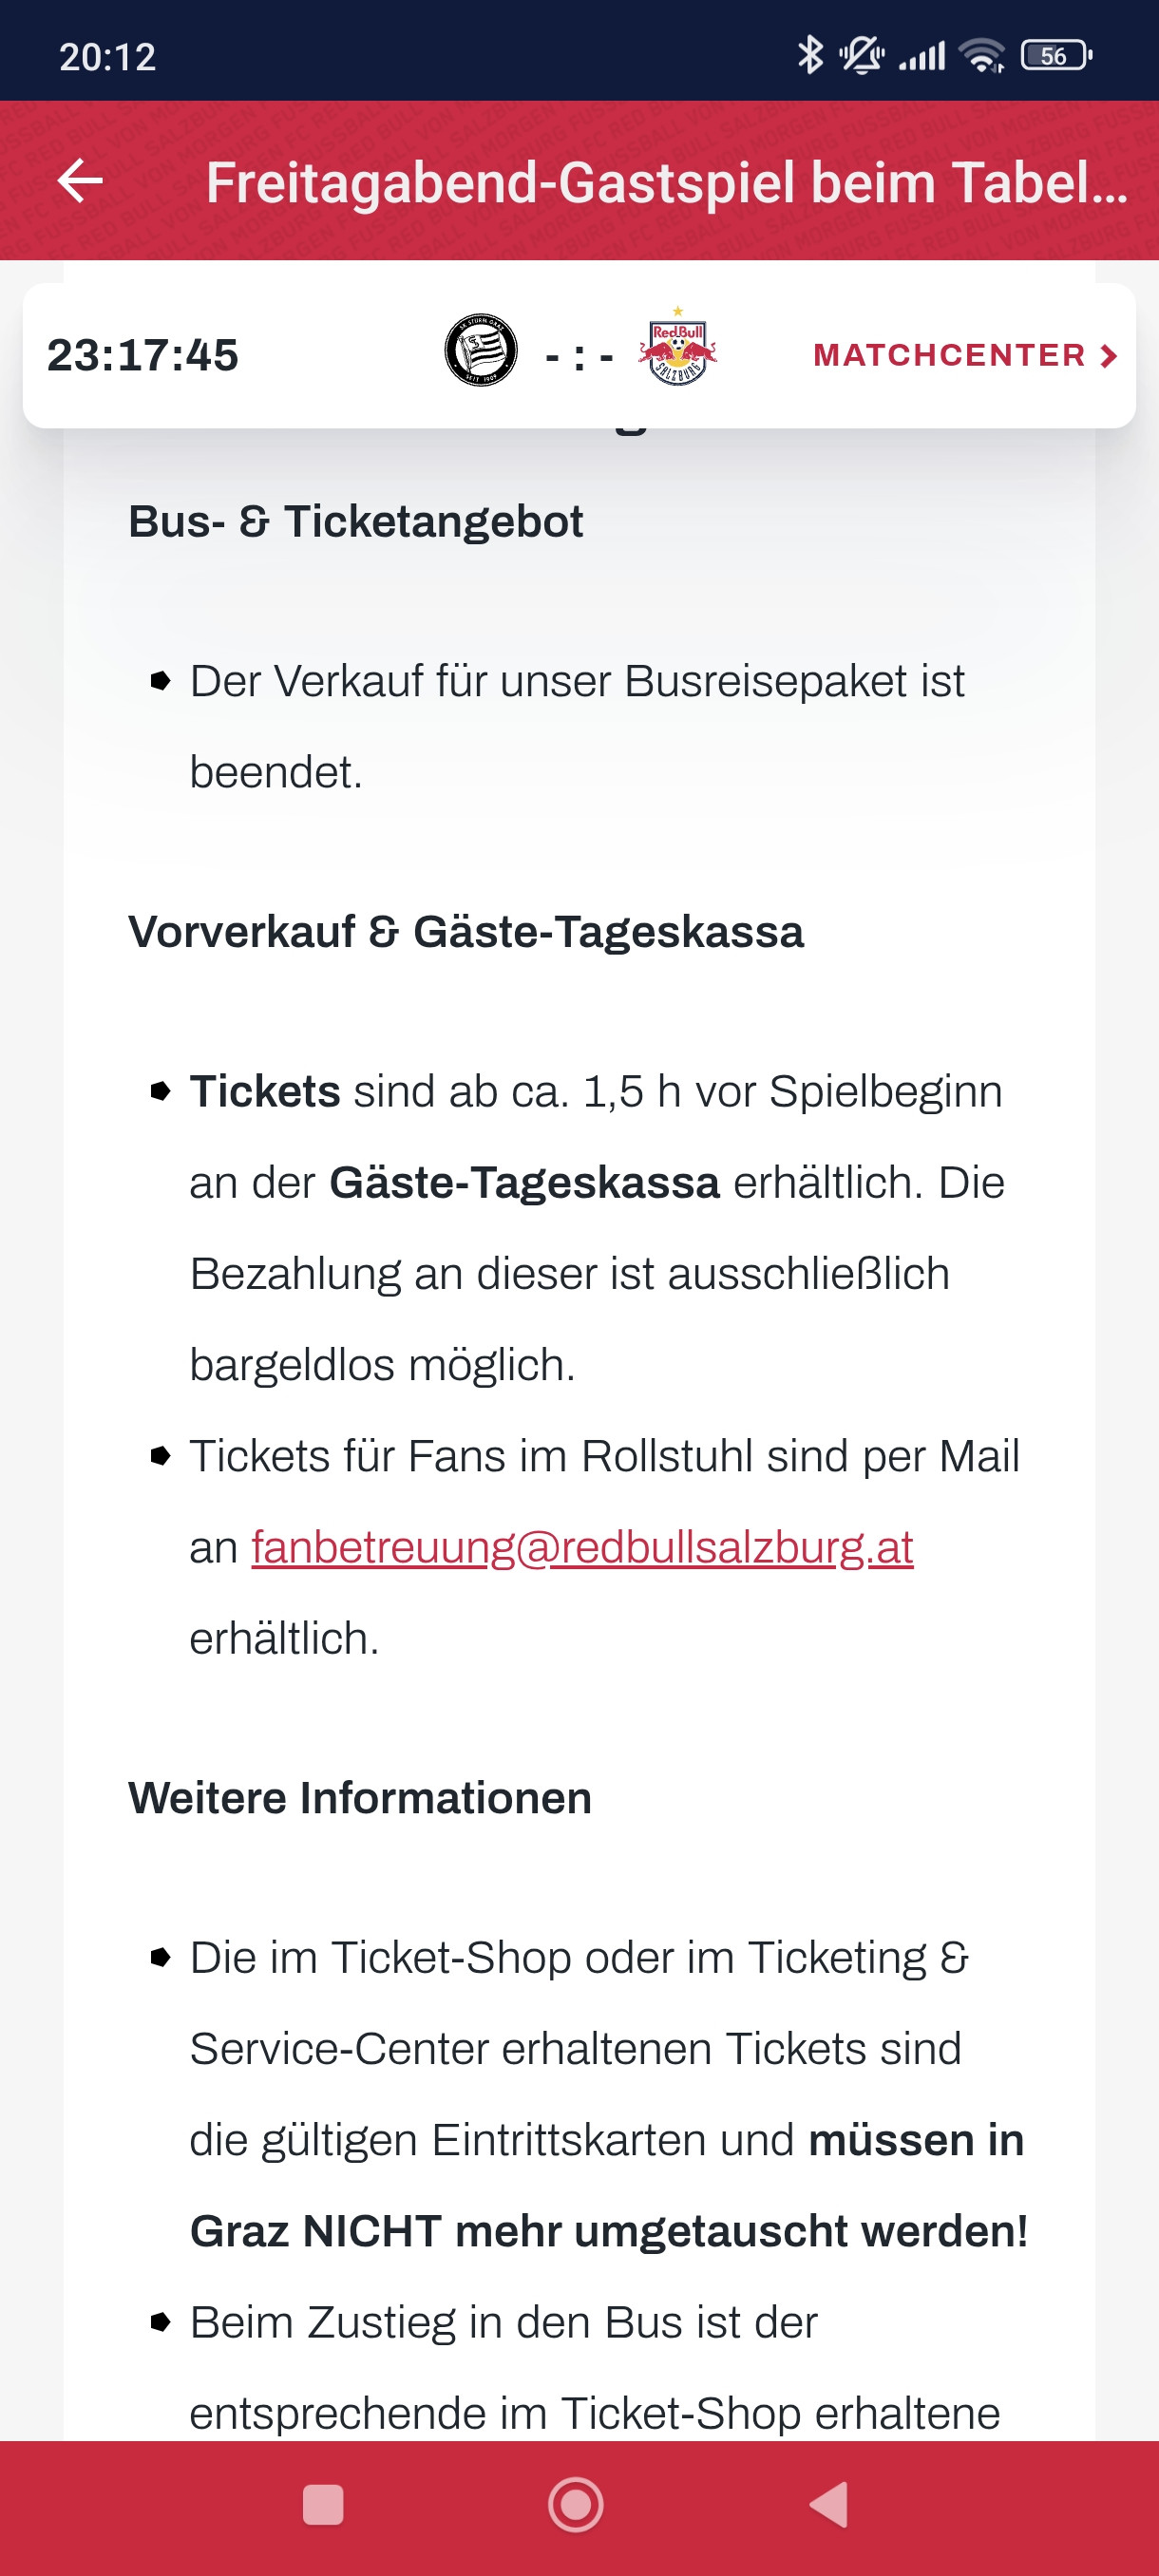This screenshot has width=1159, height=2576.
Task: Tap the battery level indicator
Action: 1055,56
